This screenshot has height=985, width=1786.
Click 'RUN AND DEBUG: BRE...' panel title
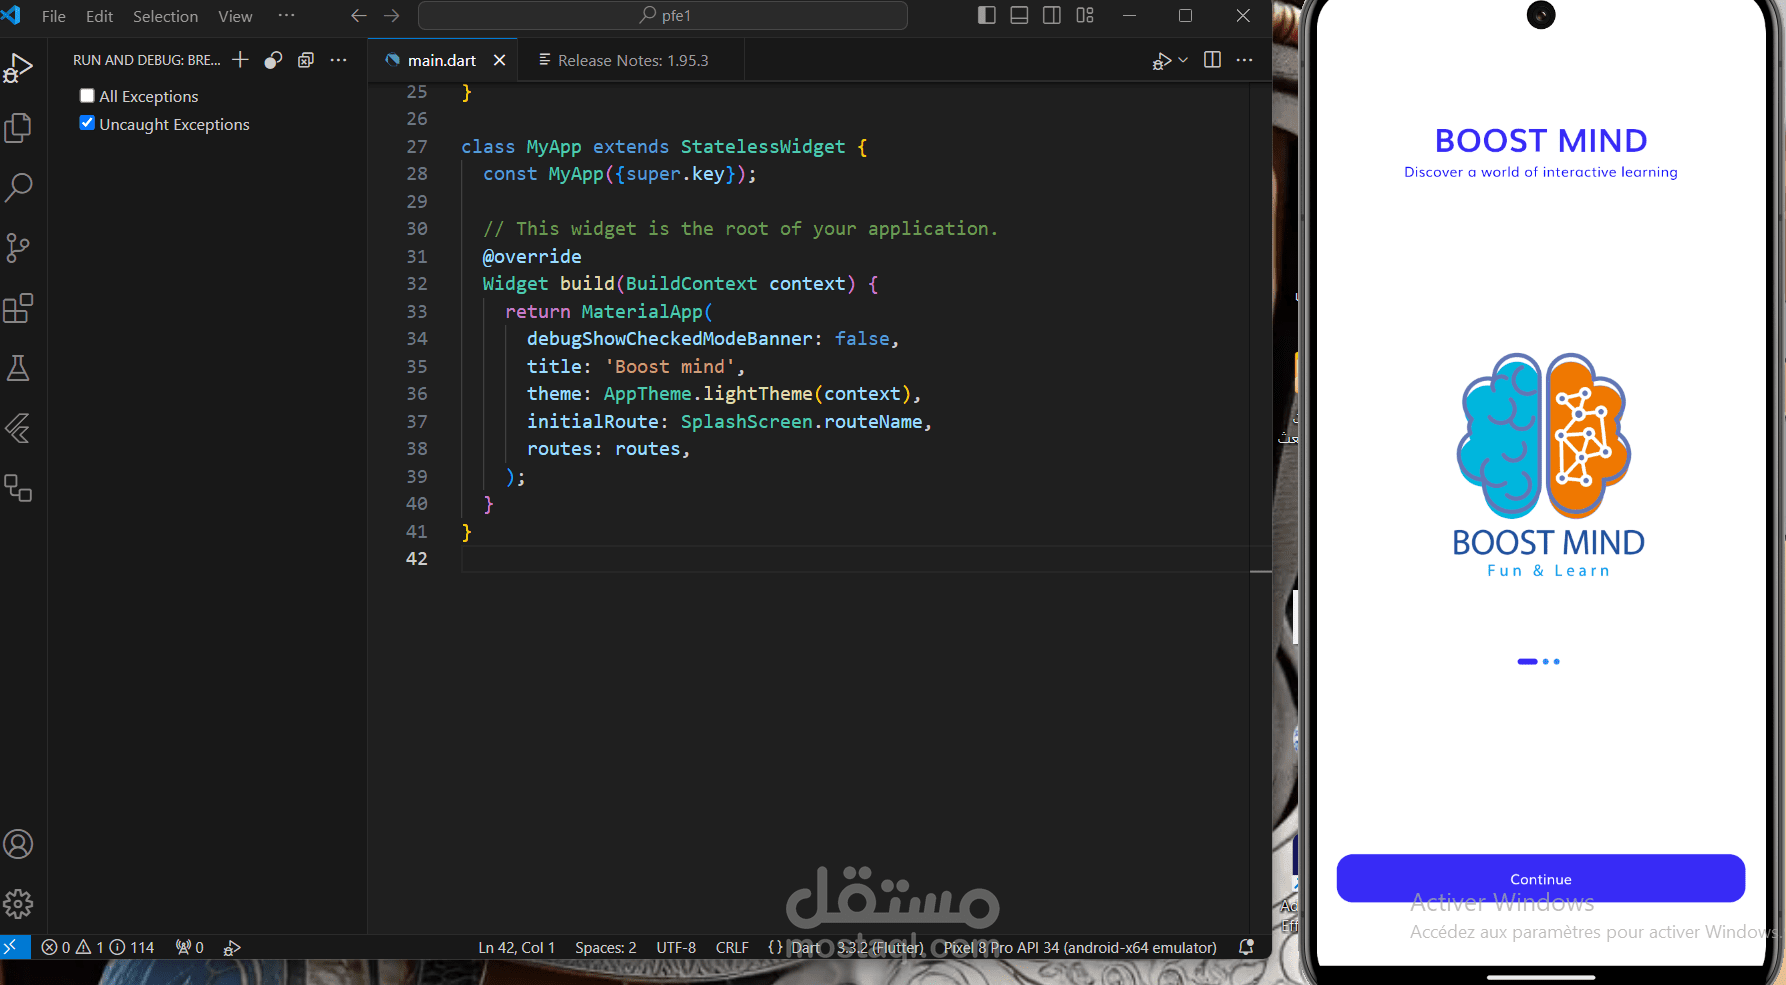click(x=146, y=60)
